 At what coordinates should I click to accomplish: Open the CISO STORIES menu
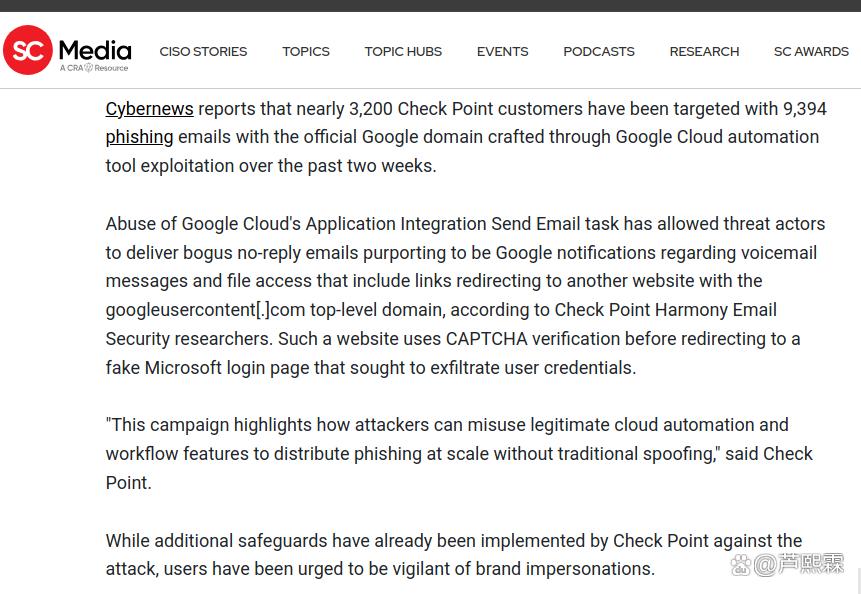(203, 52)
